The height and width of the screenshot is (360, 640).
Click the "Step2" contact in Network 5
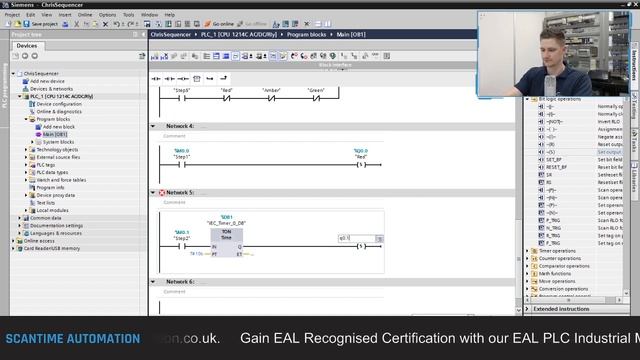[182, 246]
